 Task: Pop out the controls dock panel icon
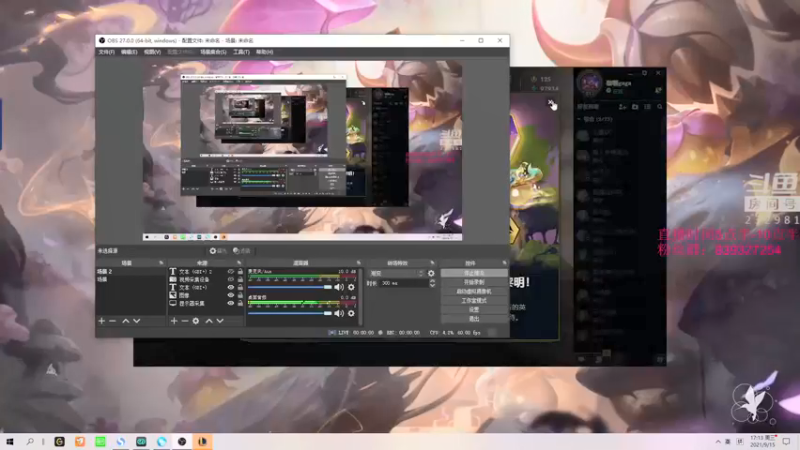click(505, 263)
